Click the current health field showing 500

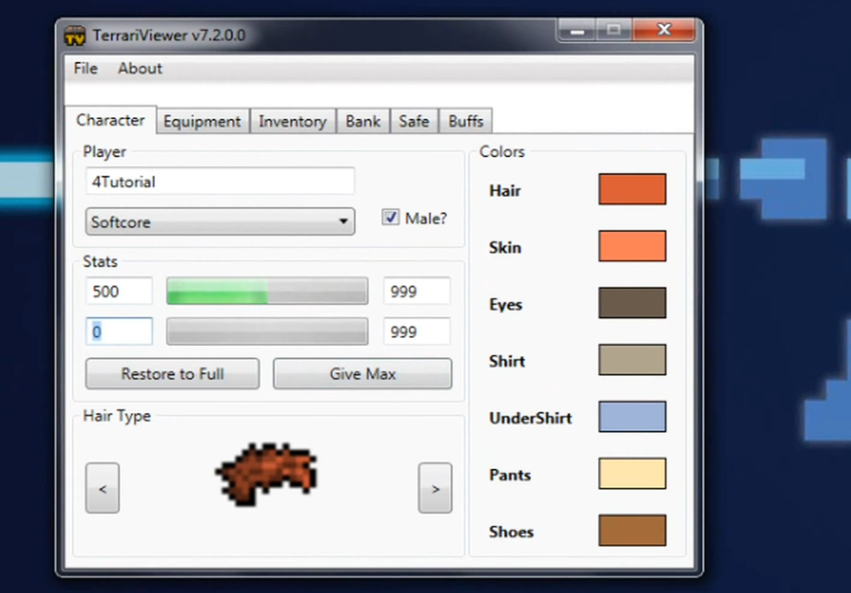(119, 291)
